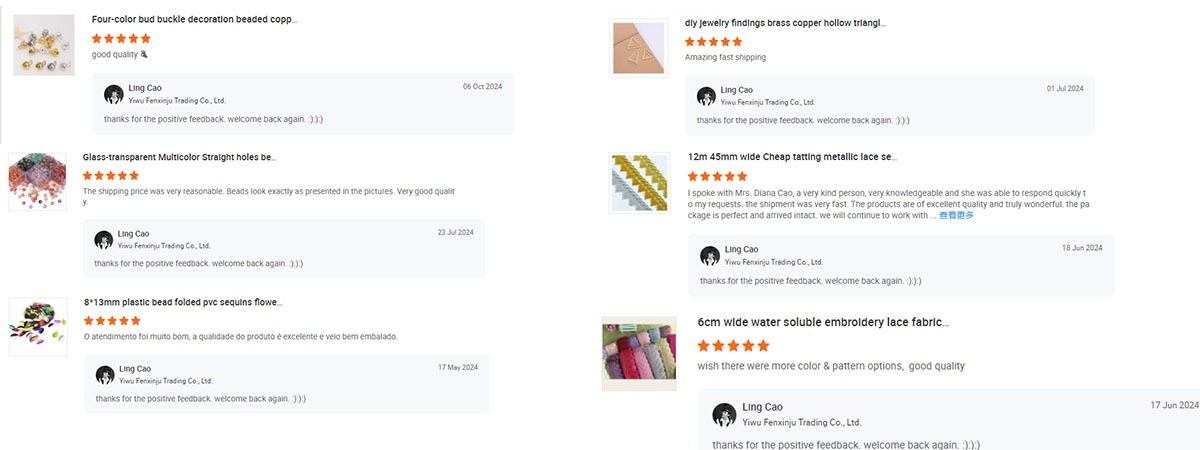Open the glass multicolor beads product thumbnail
This screenshot has width=1200, height=450.
(37, 181)
